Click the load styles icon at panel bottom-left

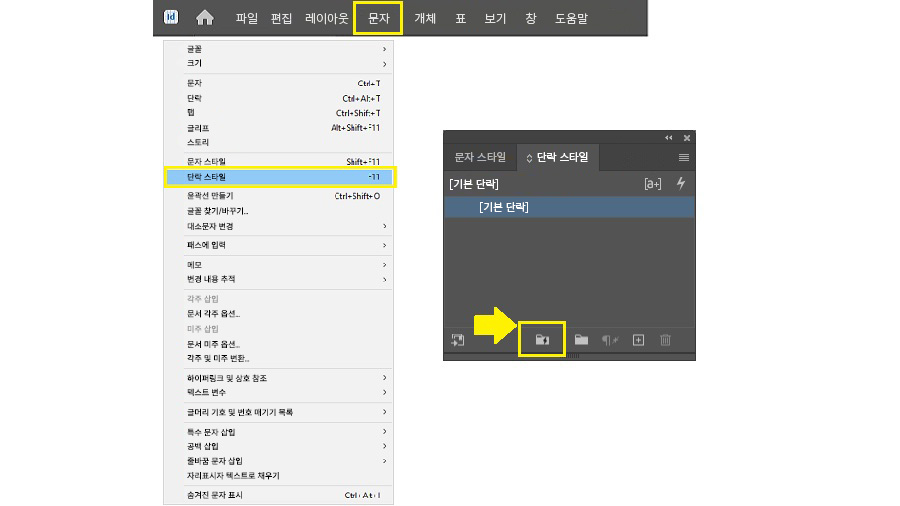[x=457, y=340]
